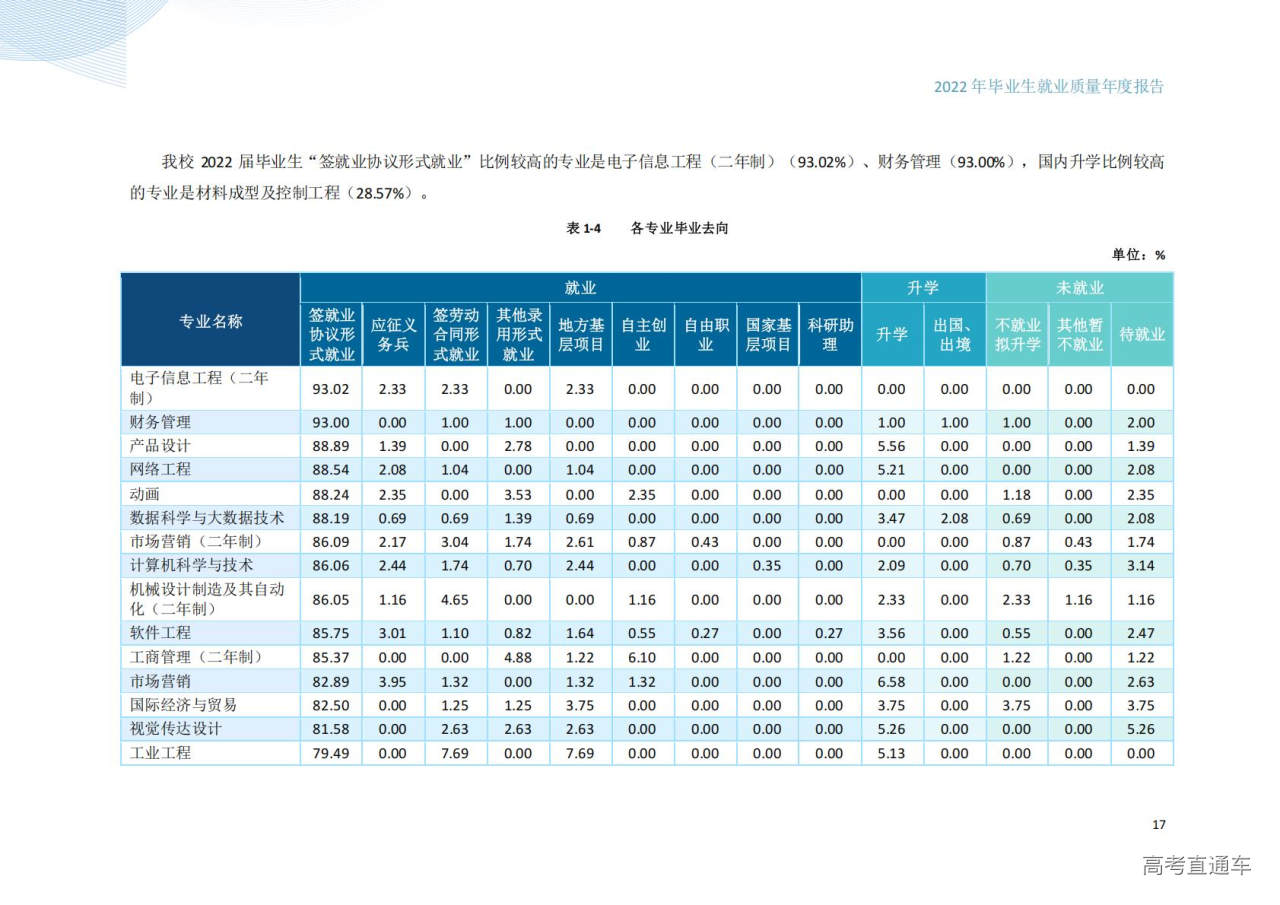The image size is (1280, 905).
Task: Select the 就业 group header
Action: click(580, 288)
